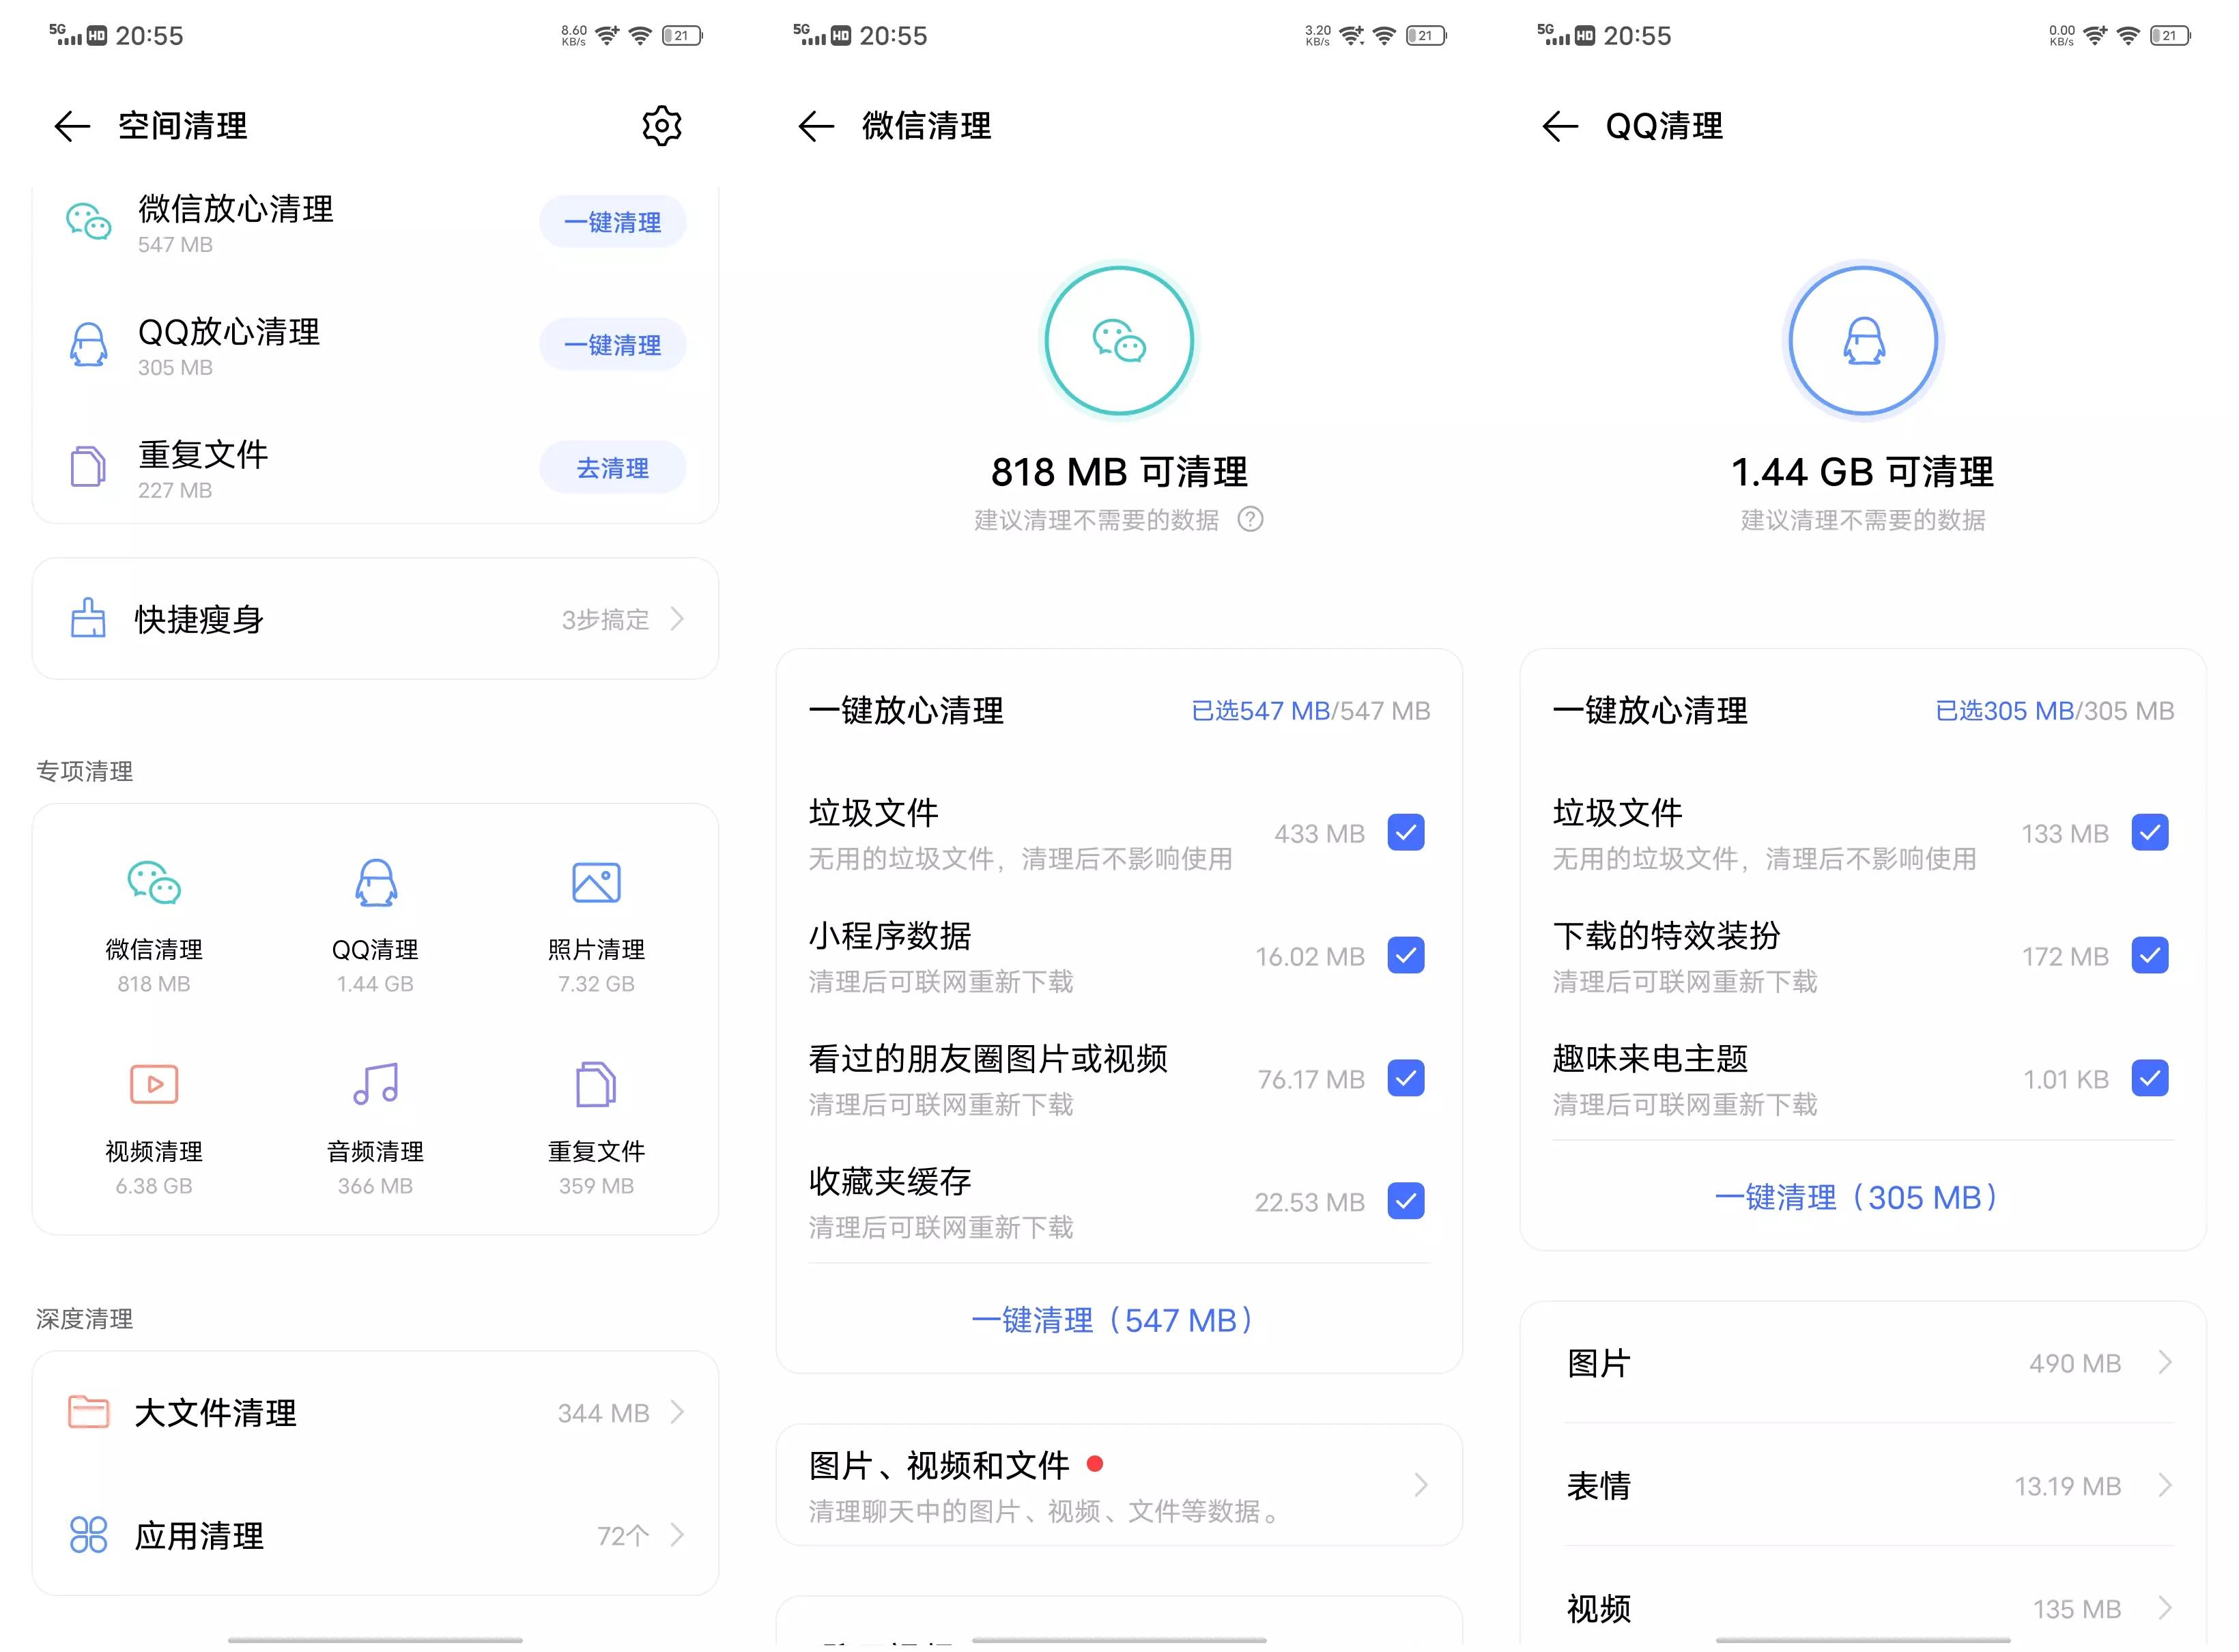Uncheck the downloaded effects checkbox (172 MB)
This screenshot has height=1652, width=2239.
2149,955
